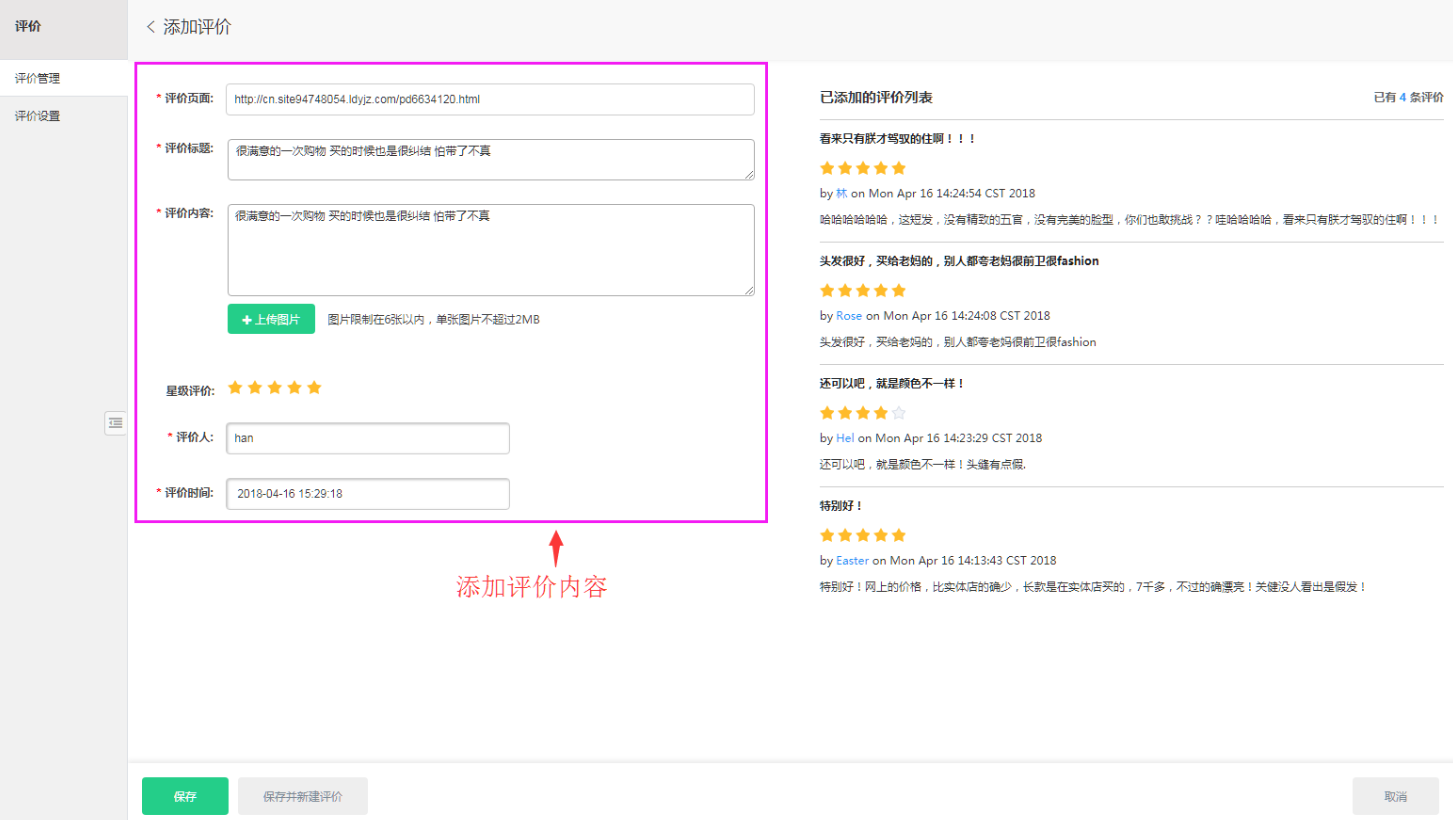Viewport: 1453px width, 820px height.
Task: Click reviewer name Rose in list
Action: click(x=849, y=316)
